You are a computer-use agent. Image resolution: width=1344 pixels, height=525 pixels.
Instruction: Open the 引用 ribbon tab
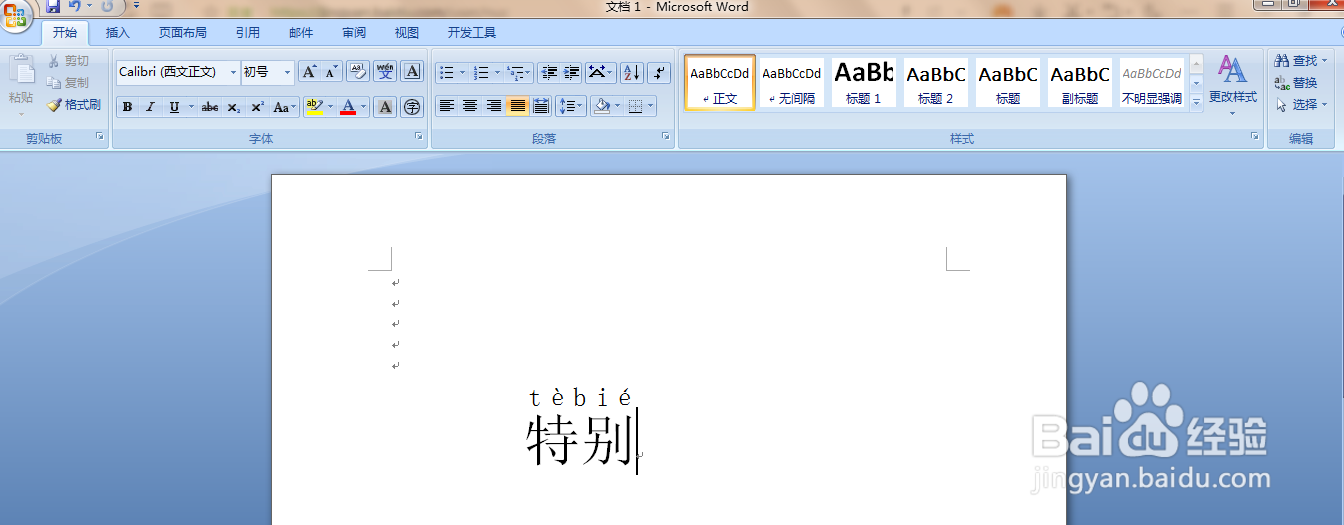click(248, 33)
